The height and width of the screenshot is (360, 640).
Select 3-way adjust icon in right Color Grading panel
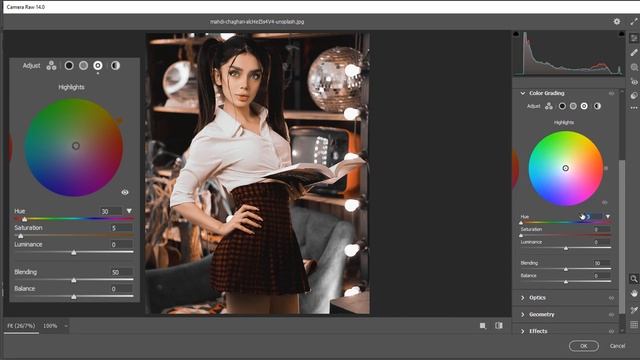pos(549,106)
